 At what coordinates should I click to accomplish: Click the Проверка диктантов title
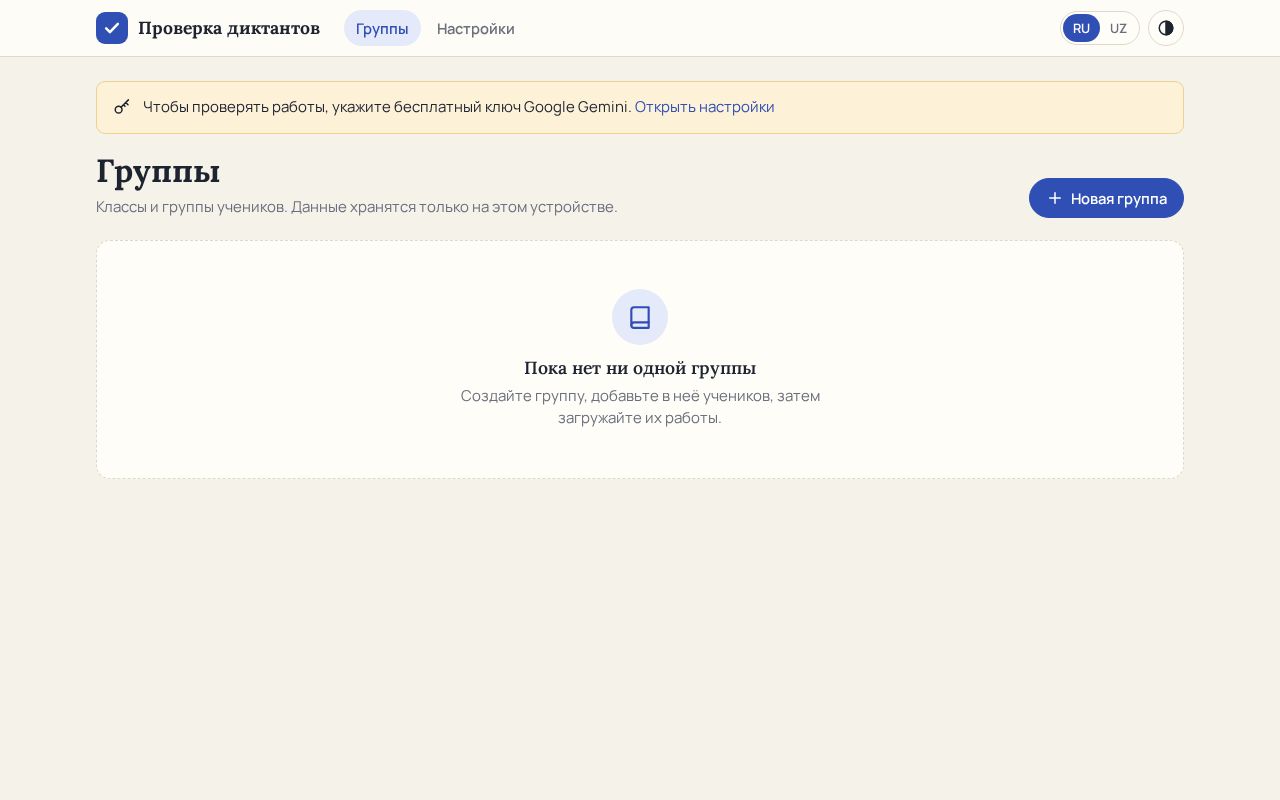(x=229, y=28)
